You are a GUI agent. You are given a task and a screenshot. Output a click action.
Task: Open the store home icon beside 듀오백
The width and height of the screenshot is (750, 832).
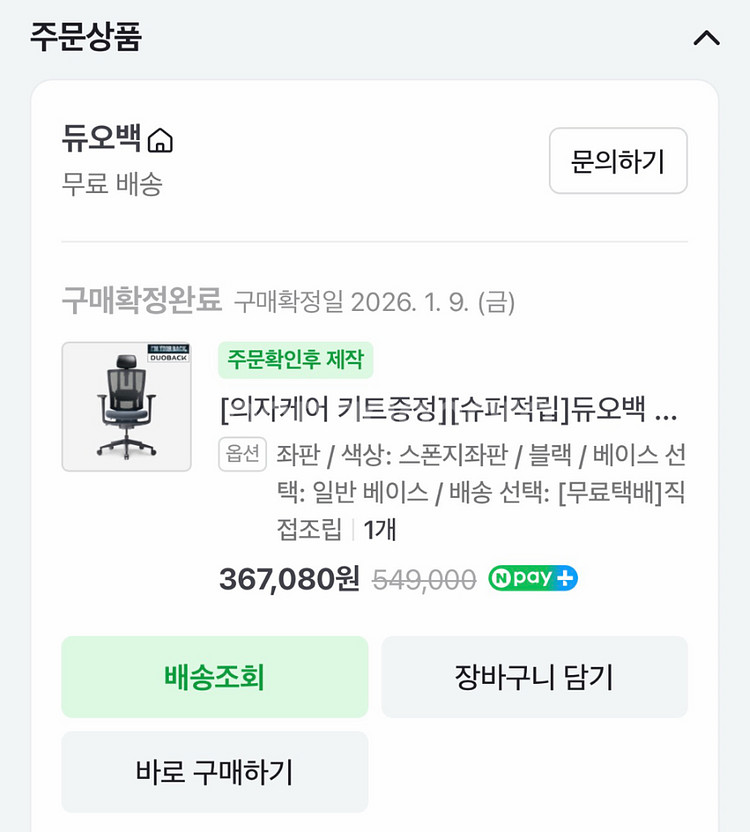click(160, 141)
